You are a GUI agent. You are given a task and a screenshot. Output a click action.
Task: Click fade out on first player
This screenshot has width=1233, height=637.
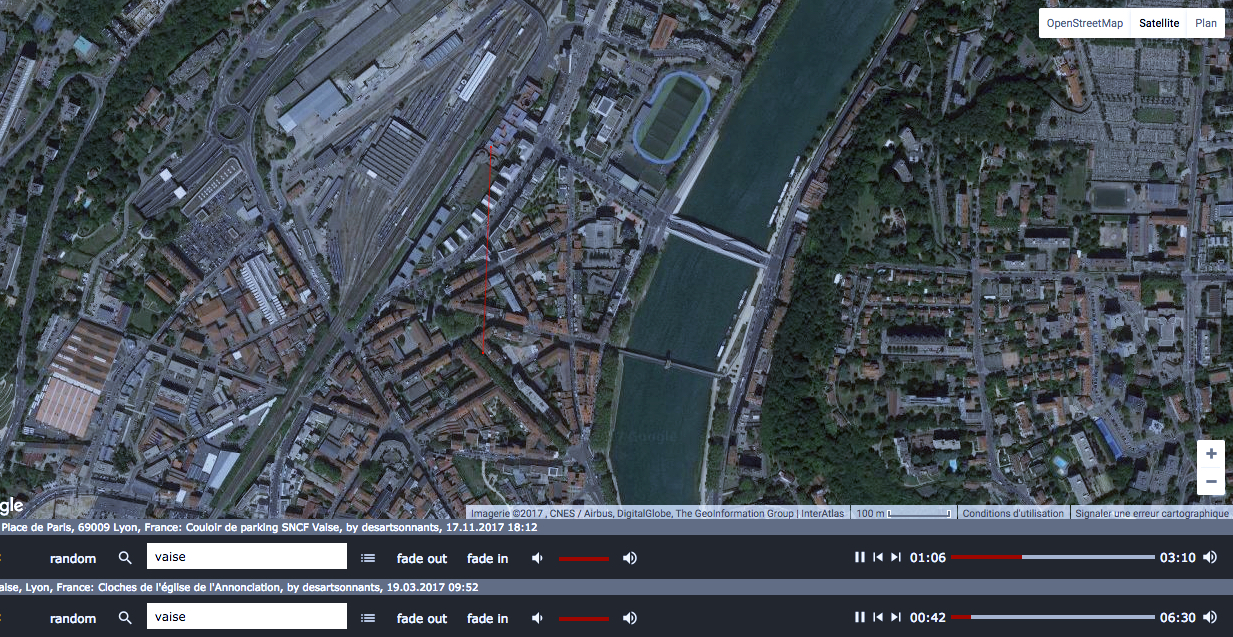point(422,558)
